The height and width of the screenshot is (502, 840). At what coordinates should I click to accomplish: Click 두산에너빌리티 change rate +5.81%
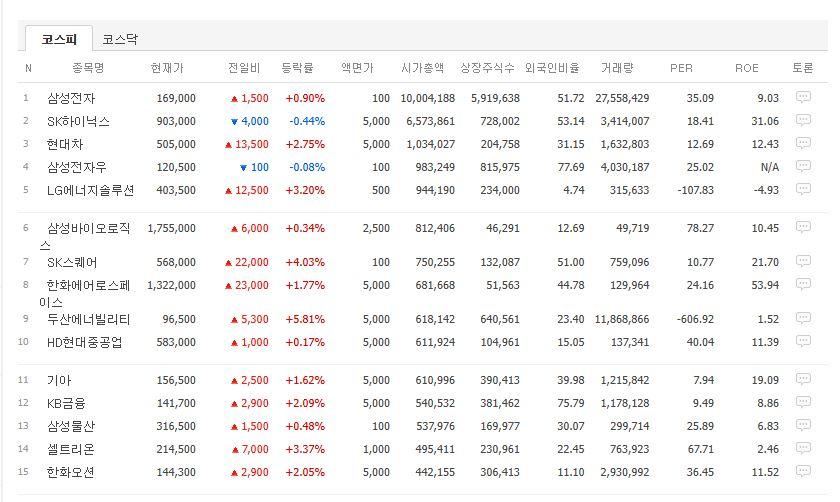point(305,319)
